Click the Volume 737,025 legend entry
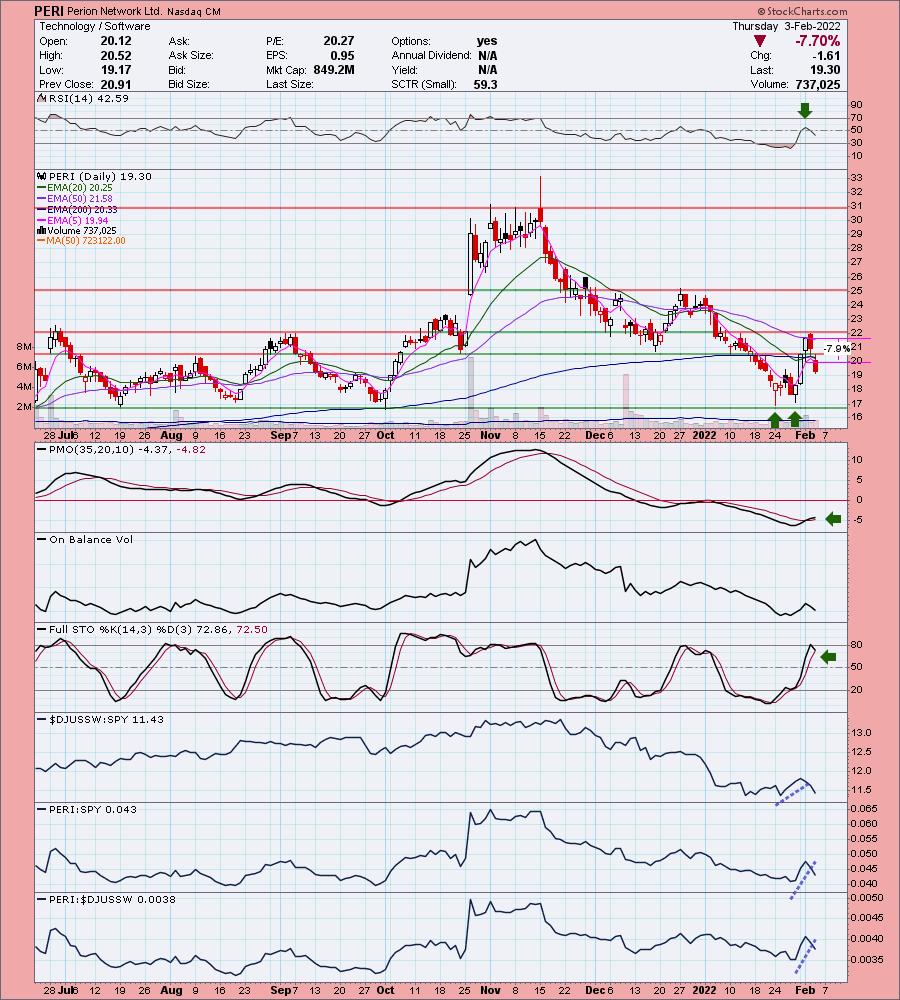Screen dimensions: 900x1000 pyautogui.click(x=77, y=230)
